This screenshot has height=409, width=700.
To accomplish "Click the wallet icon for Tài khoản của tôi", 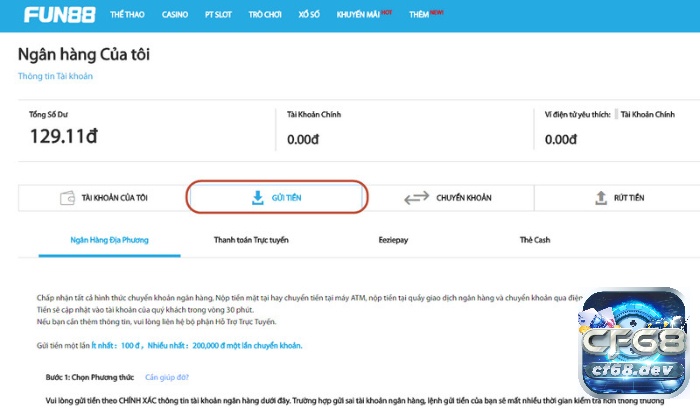I will coord(67,198).
